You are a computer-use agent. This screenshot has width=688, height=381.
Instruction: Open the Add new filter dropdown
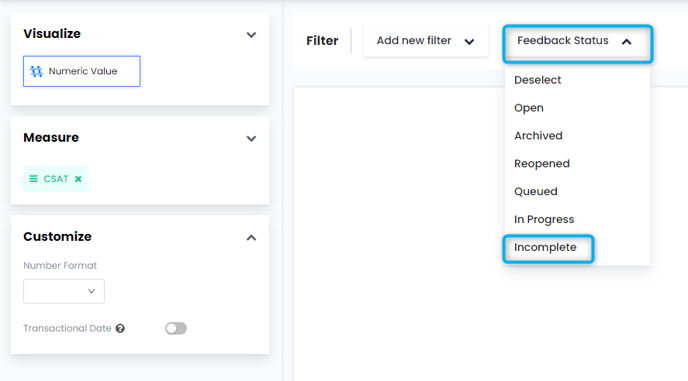426,41
